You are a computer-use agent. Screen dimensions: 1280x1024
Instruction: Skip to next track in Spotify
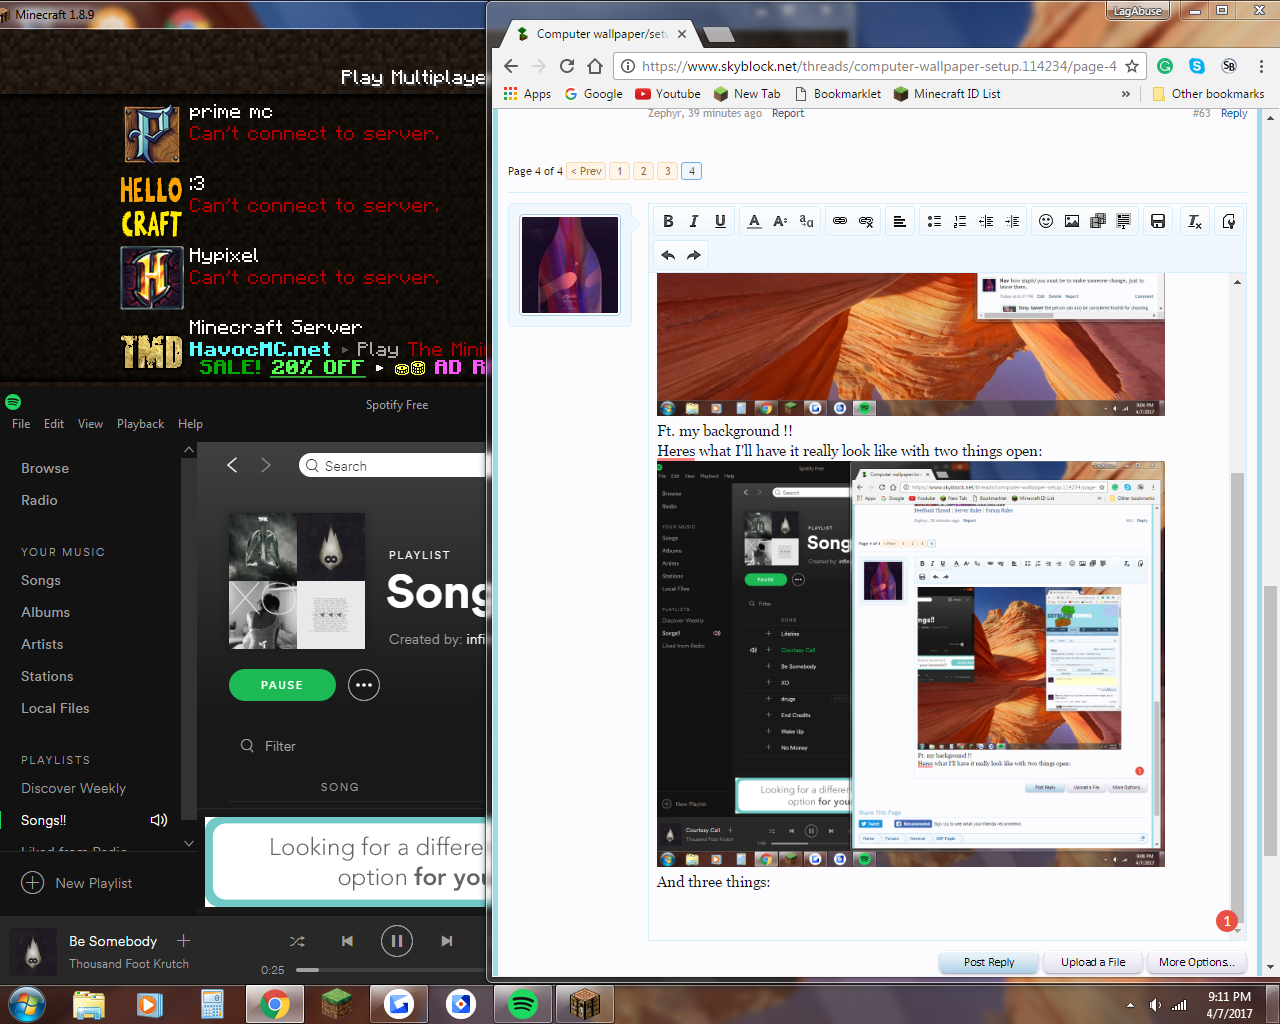pos(447,941)
